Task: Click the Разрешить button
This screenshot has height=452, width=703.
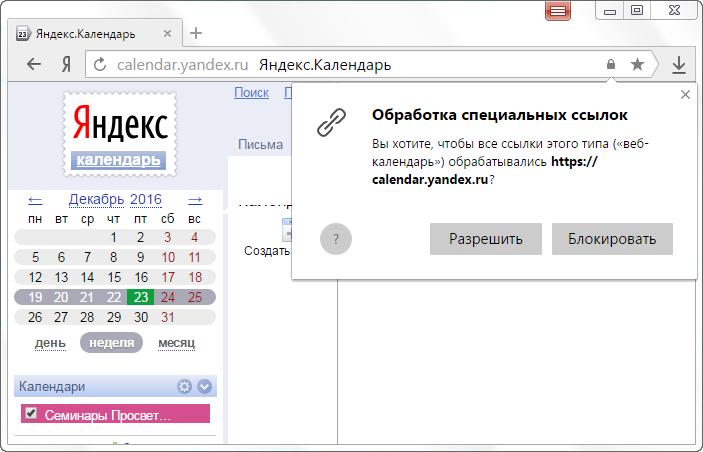Action: pyautogui.click(x=486, y=239)
